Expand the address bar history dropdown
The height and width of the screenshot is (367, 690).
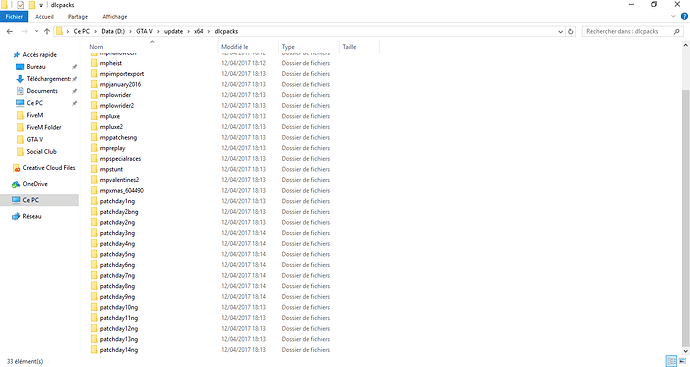click(560, 31)
